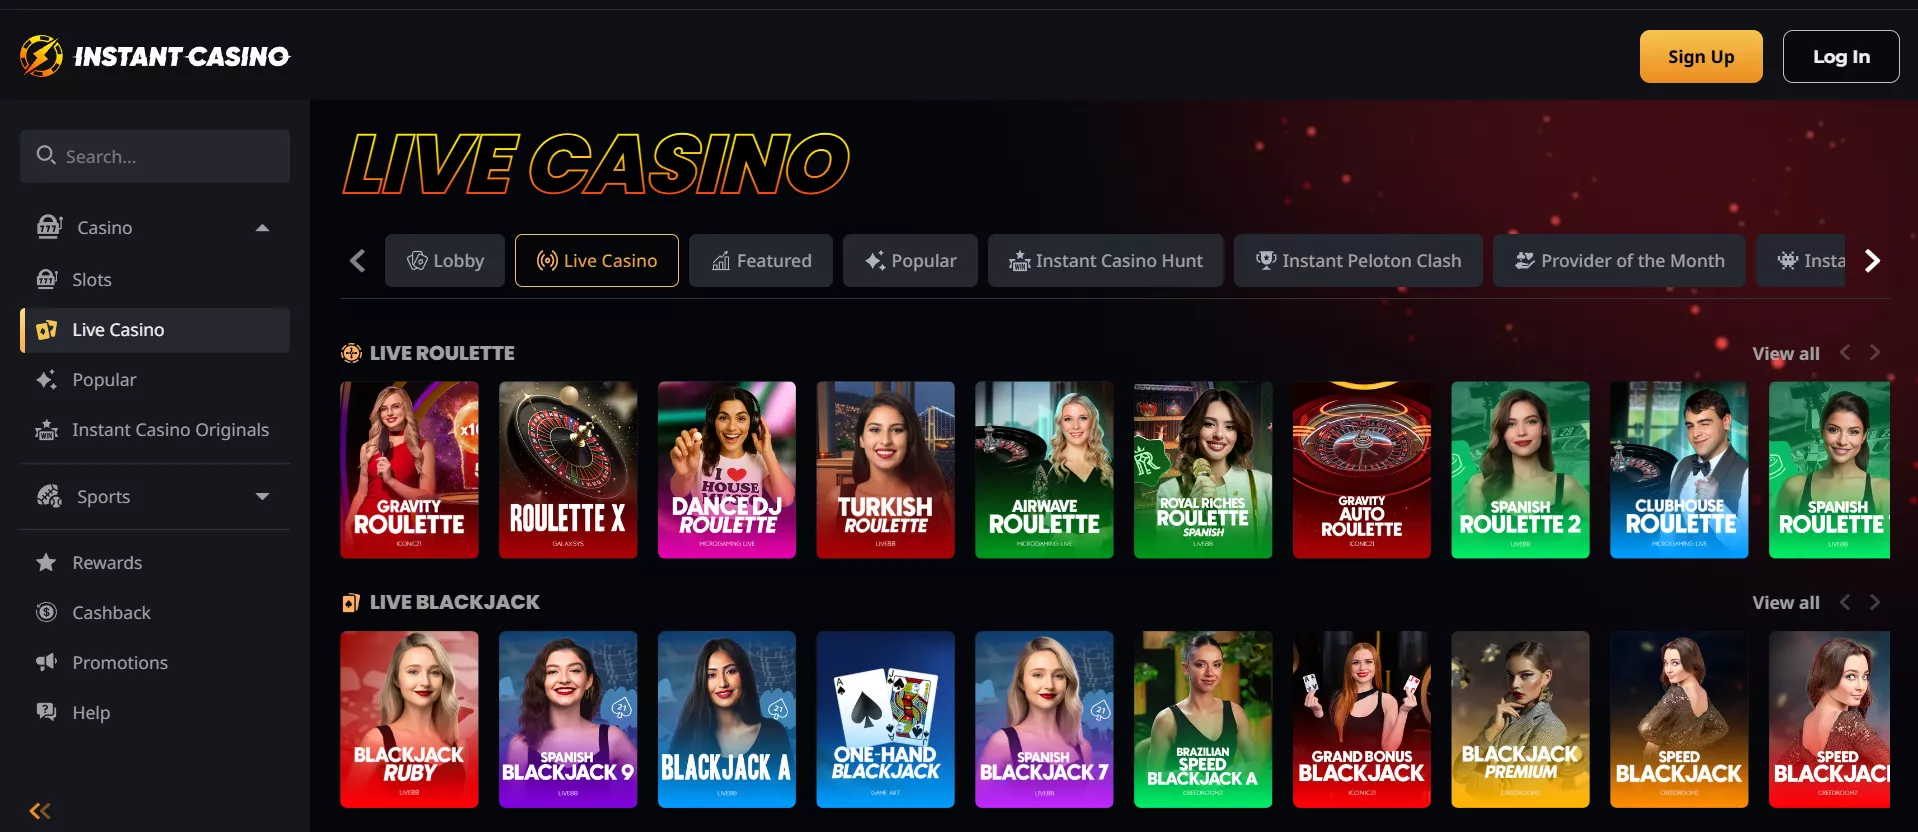Expand the Sports sidebar section

point(262,496)
